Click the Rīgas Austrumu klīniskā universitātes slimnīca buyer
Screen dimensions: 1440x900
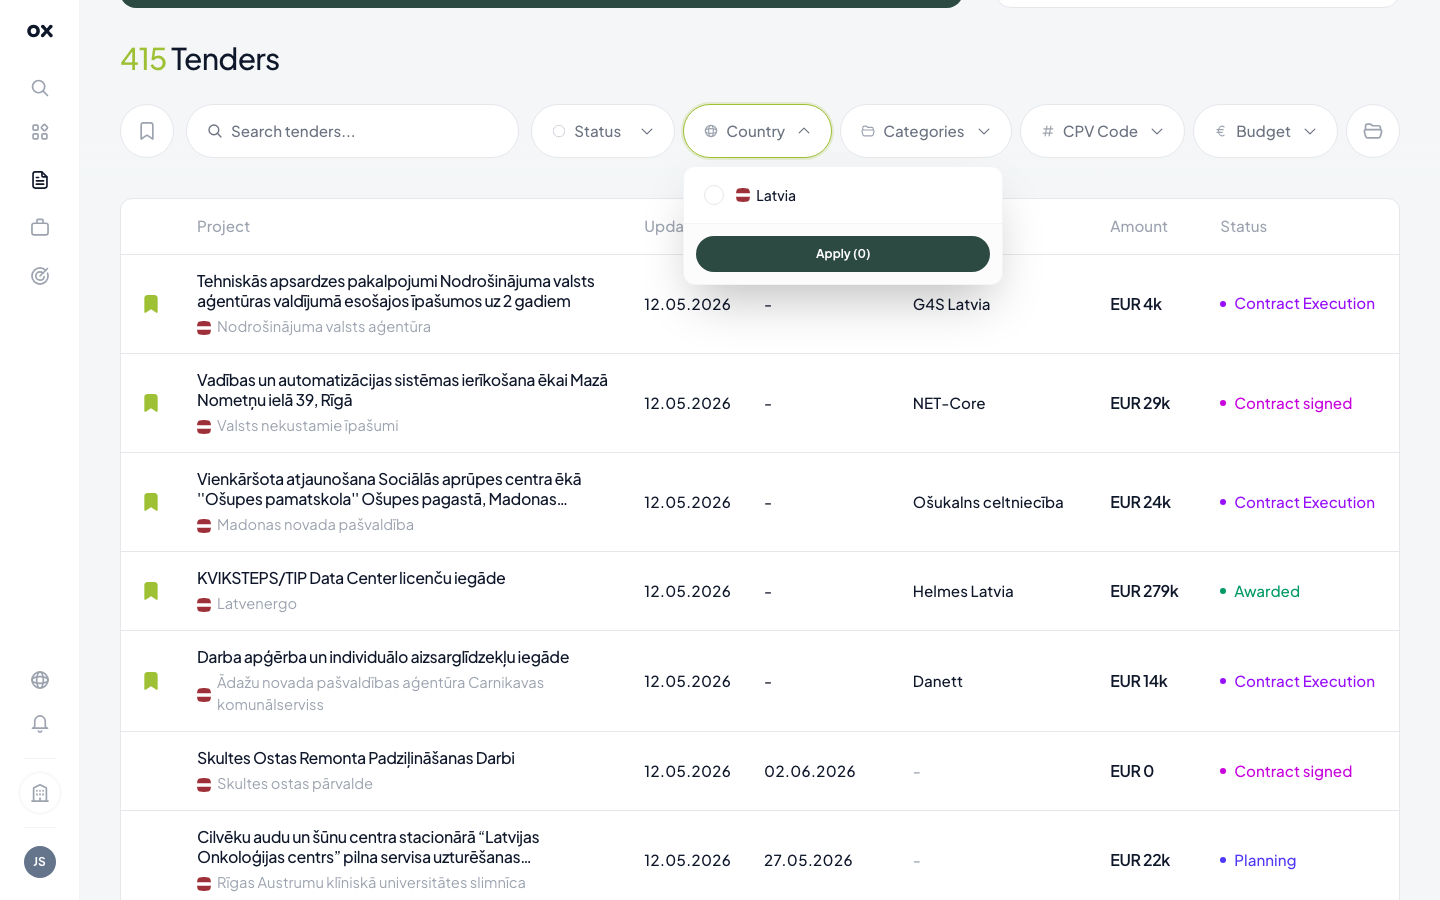tap(371, 883)
